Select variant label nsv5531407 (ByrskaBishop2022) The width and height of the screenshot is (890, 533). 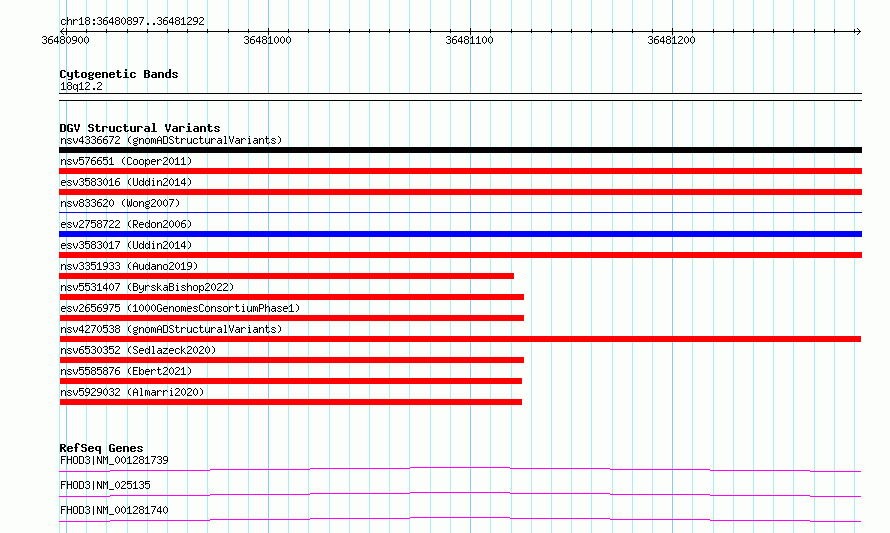point(147,287)
